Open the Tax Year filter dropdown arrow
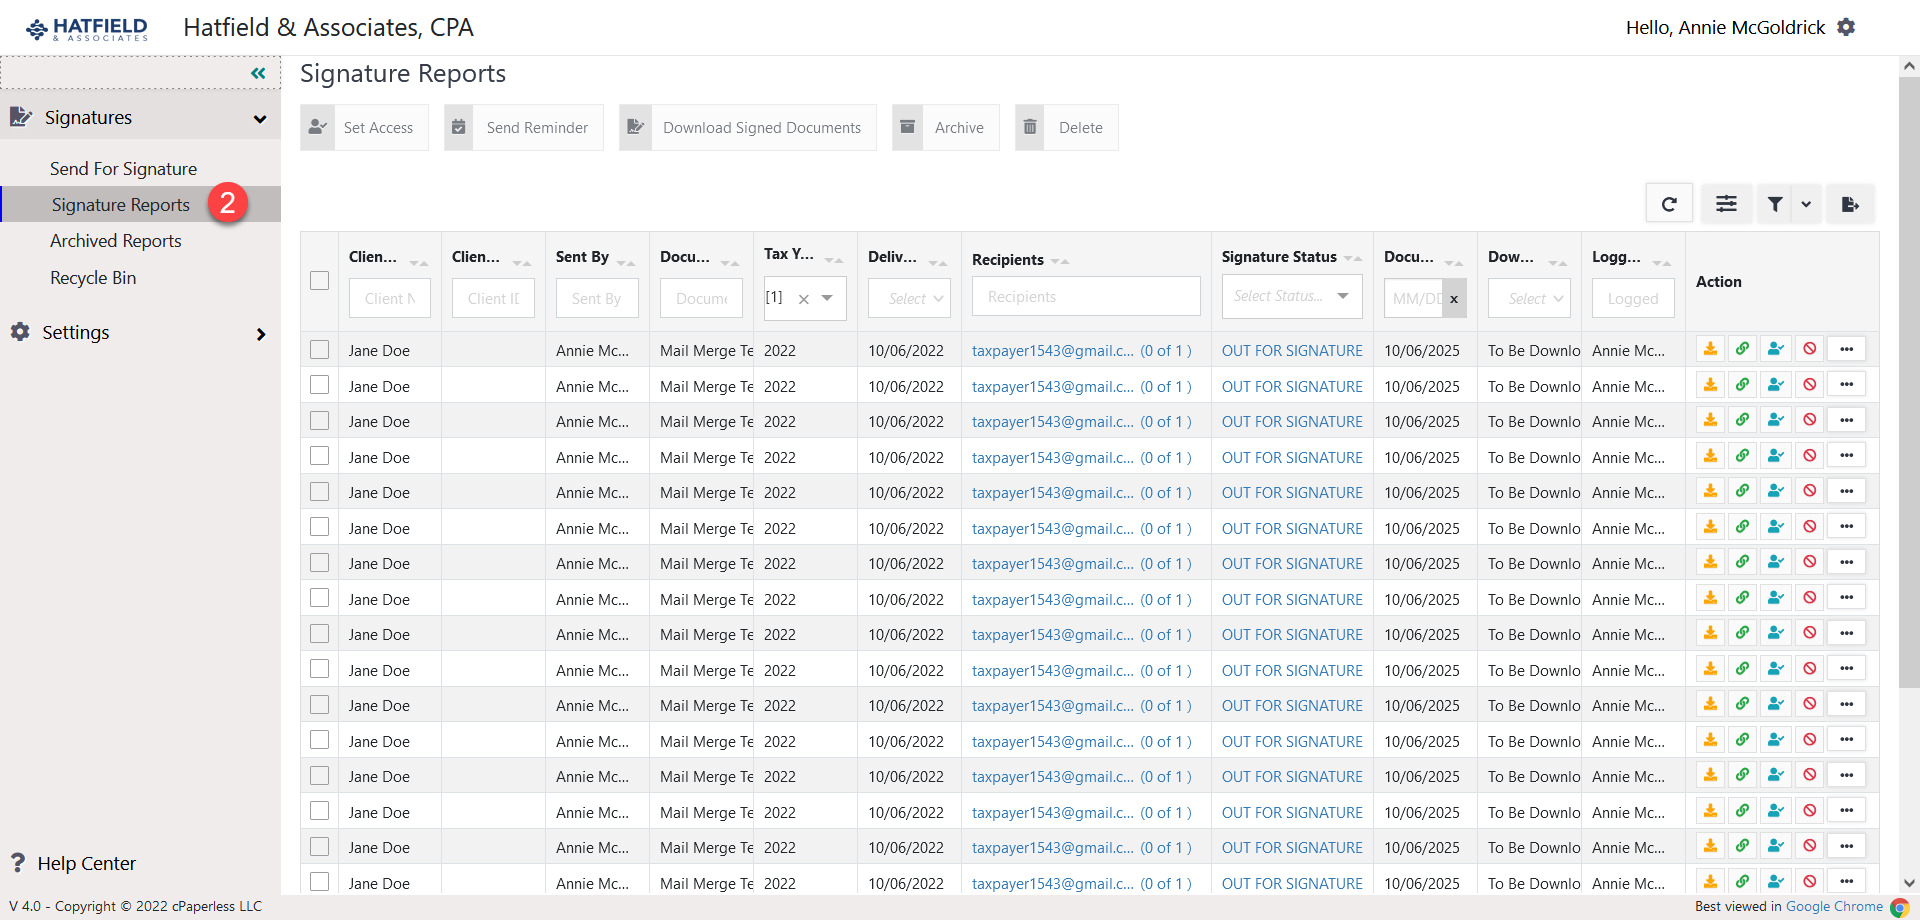1920x920 pixels. tap(827, 298)
